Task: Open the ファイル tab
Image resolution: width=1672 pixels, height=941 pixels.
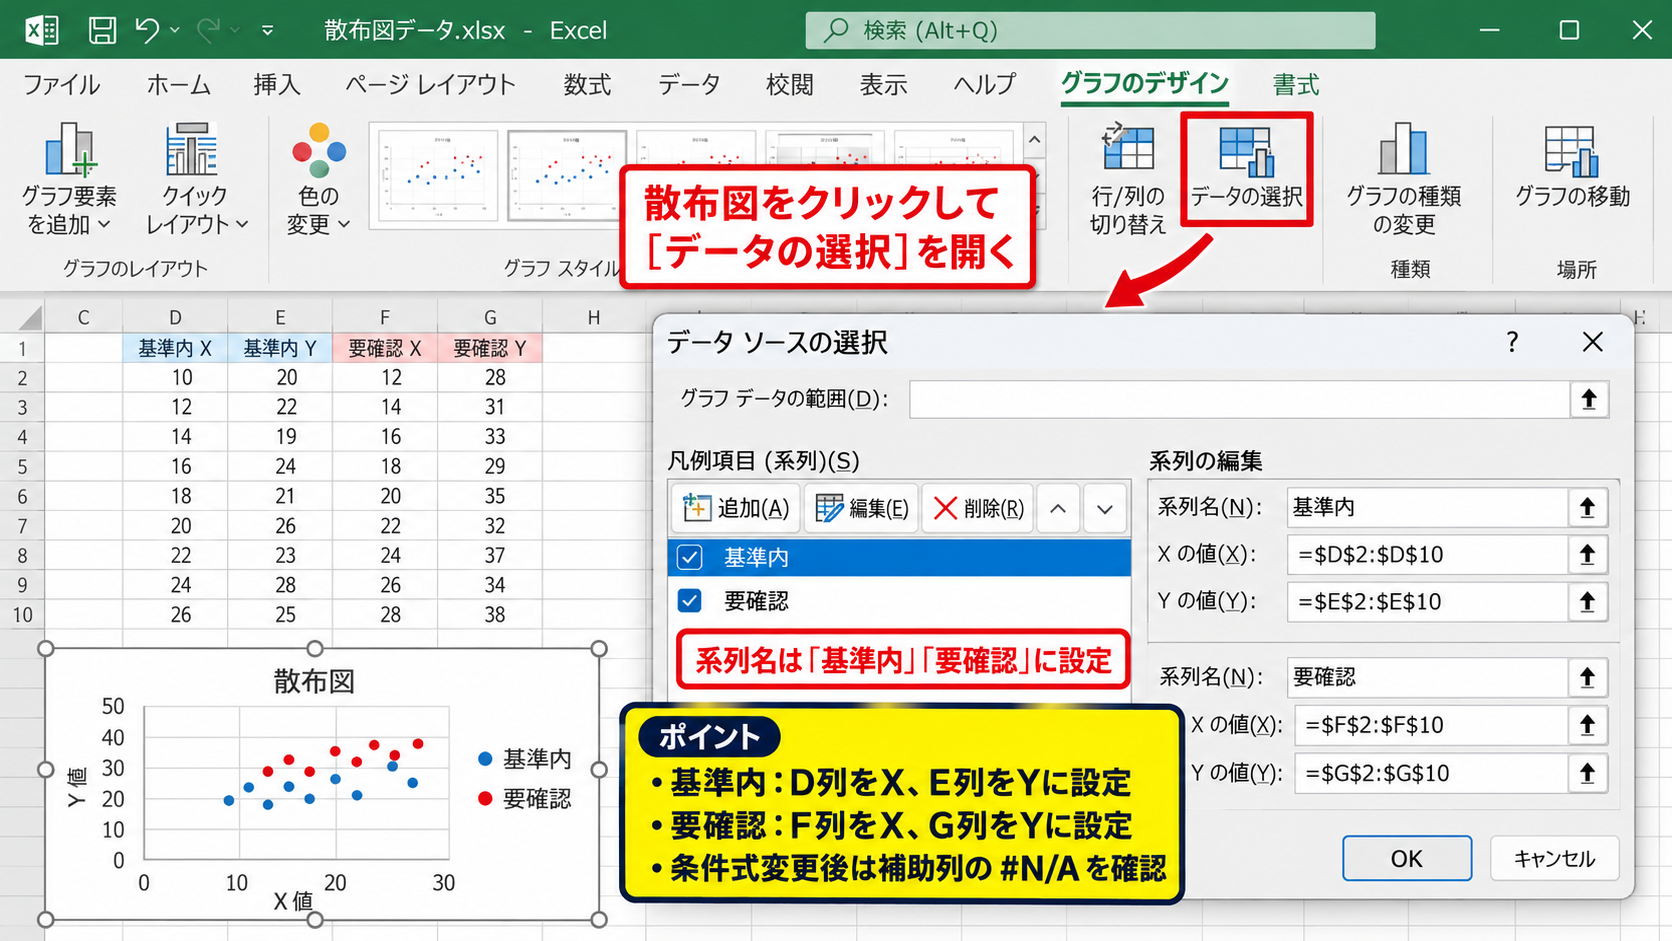Action: pos(61,85)
